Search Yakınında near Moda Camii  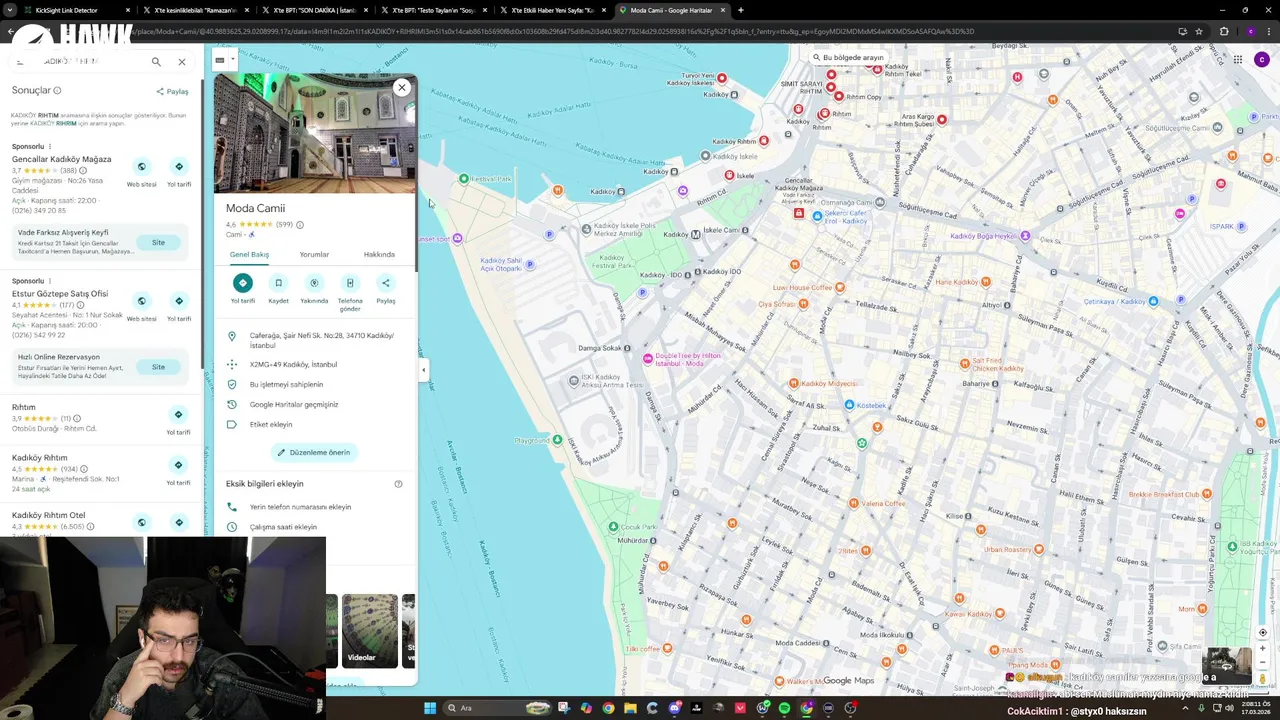(314, 283)
